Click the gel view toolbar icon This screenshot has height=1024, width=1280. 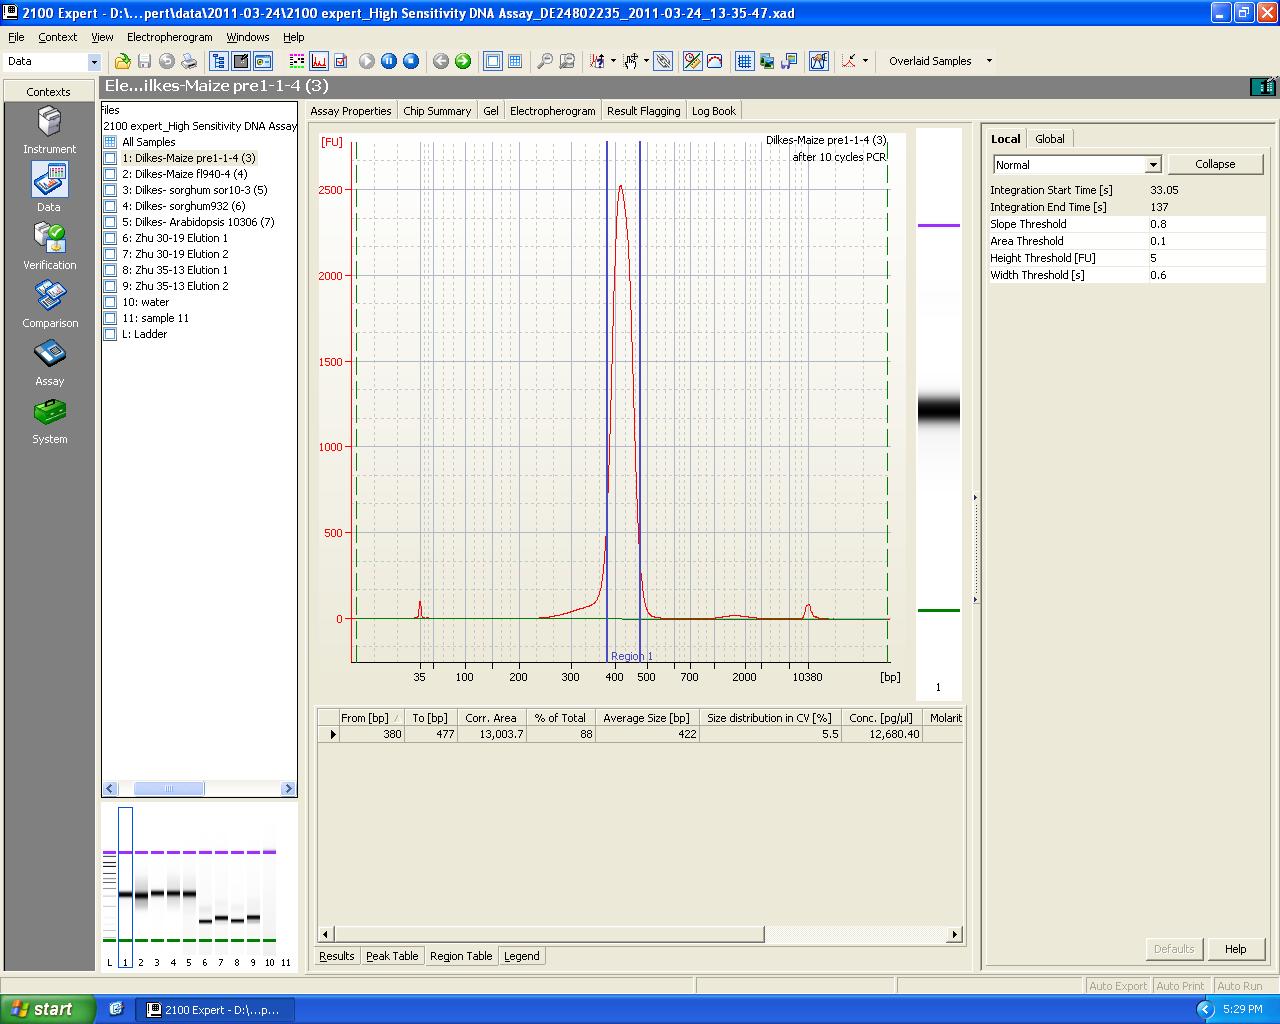296,61
